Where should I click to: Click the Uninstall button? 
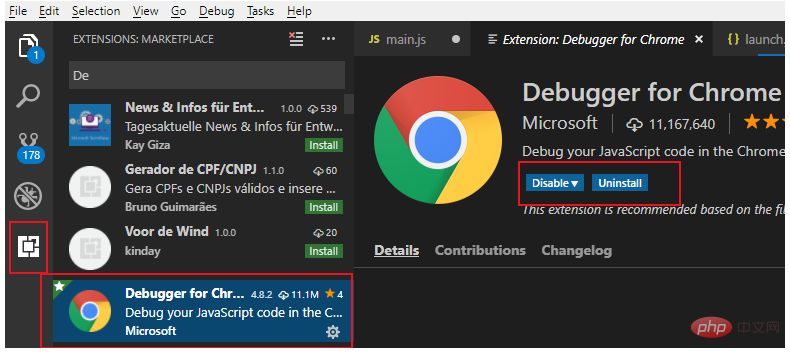click(620, 183)
